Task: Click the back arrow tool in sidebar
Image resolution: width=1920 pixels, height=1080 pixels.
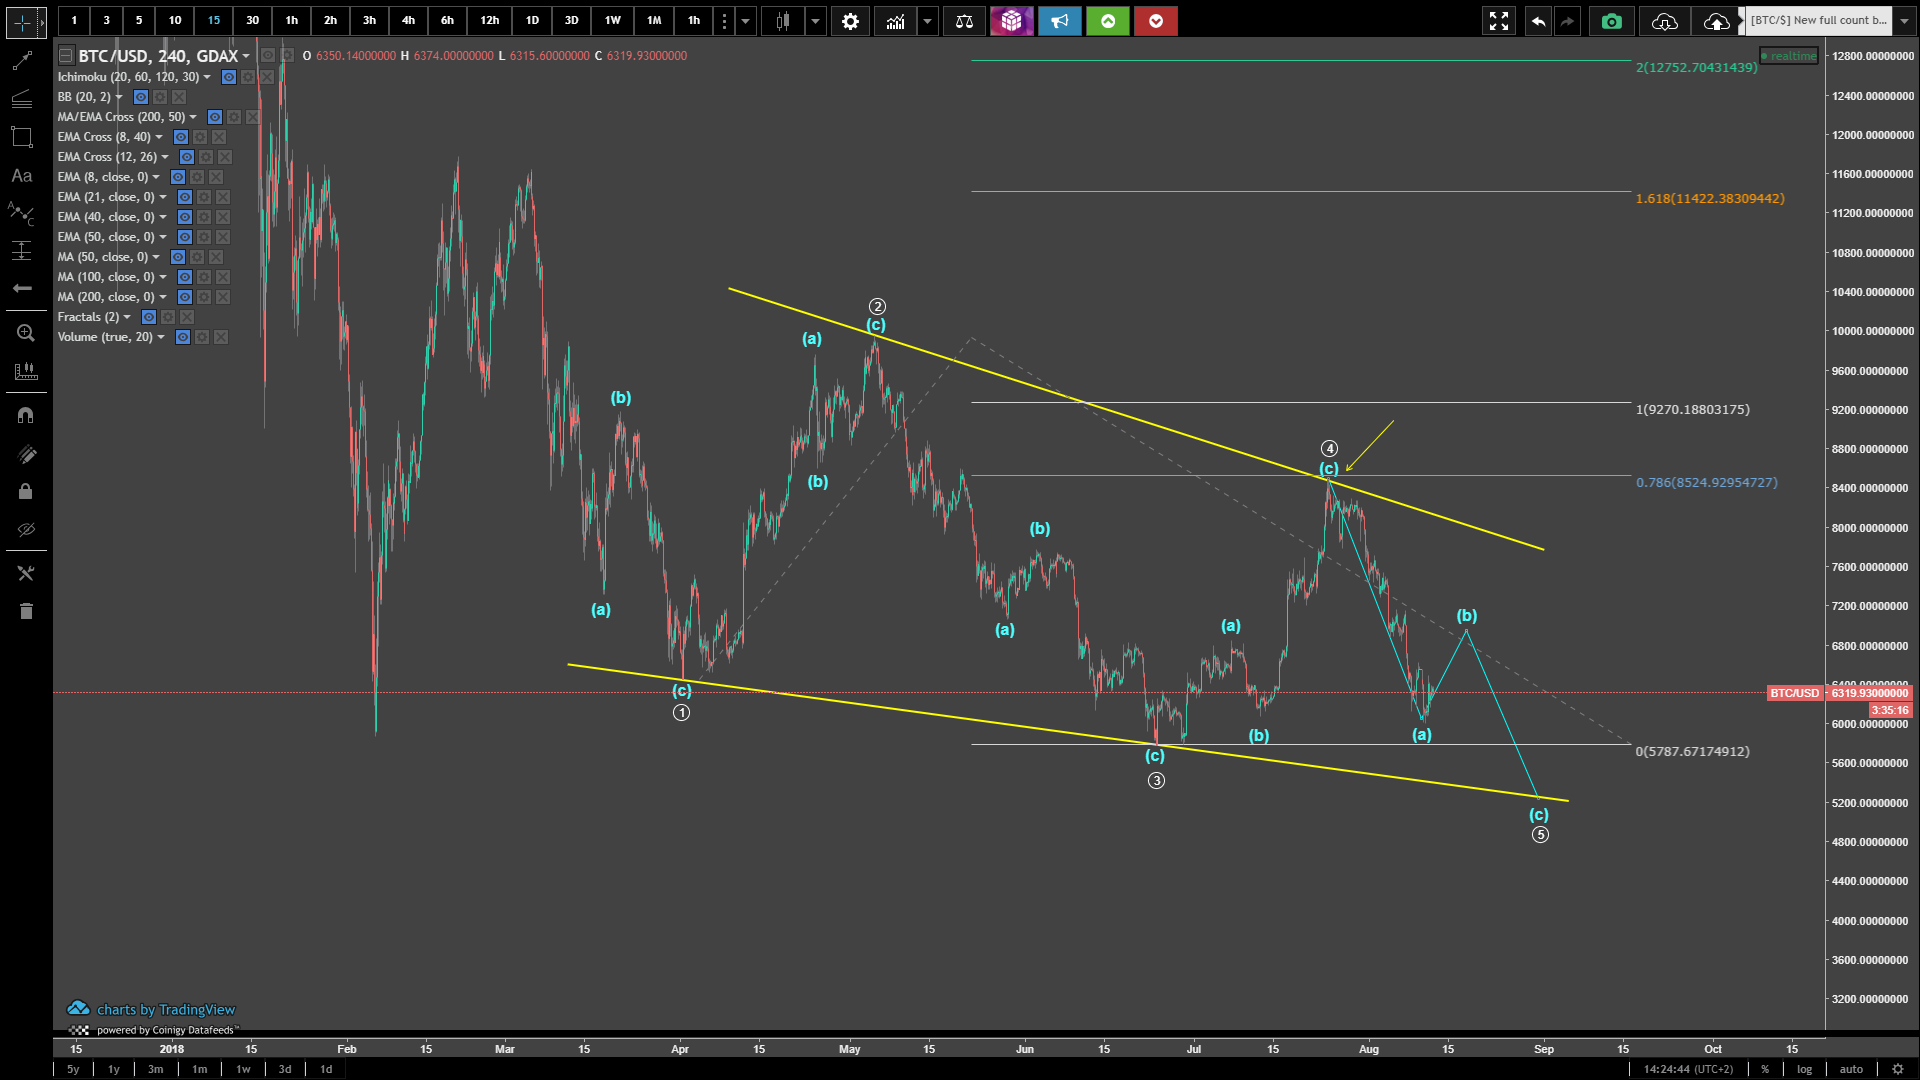Action: (x=22, y=288)
